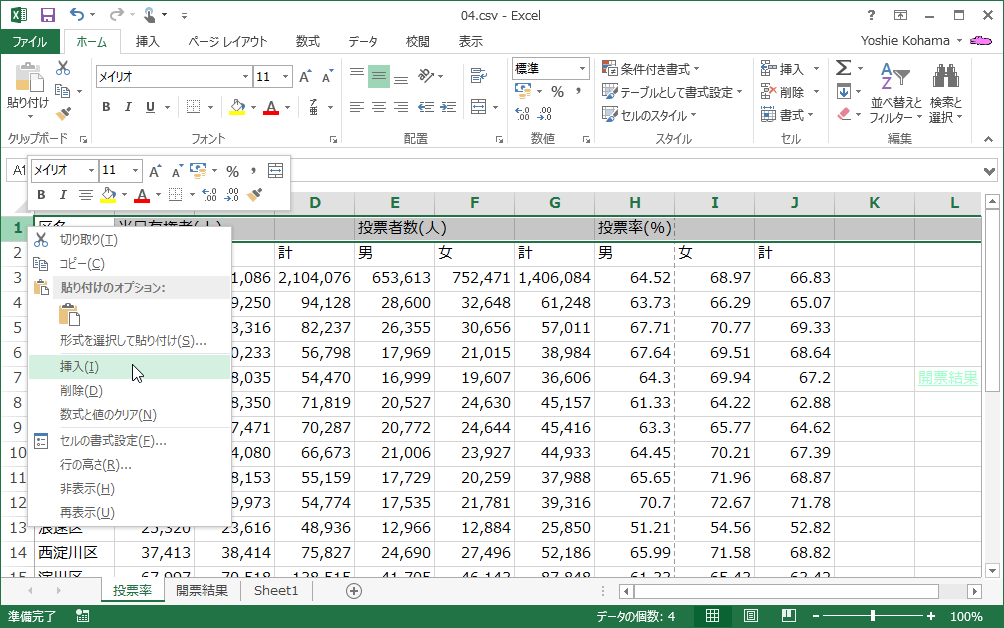Click mini toolbar Format Painter brush

point(255,195)
